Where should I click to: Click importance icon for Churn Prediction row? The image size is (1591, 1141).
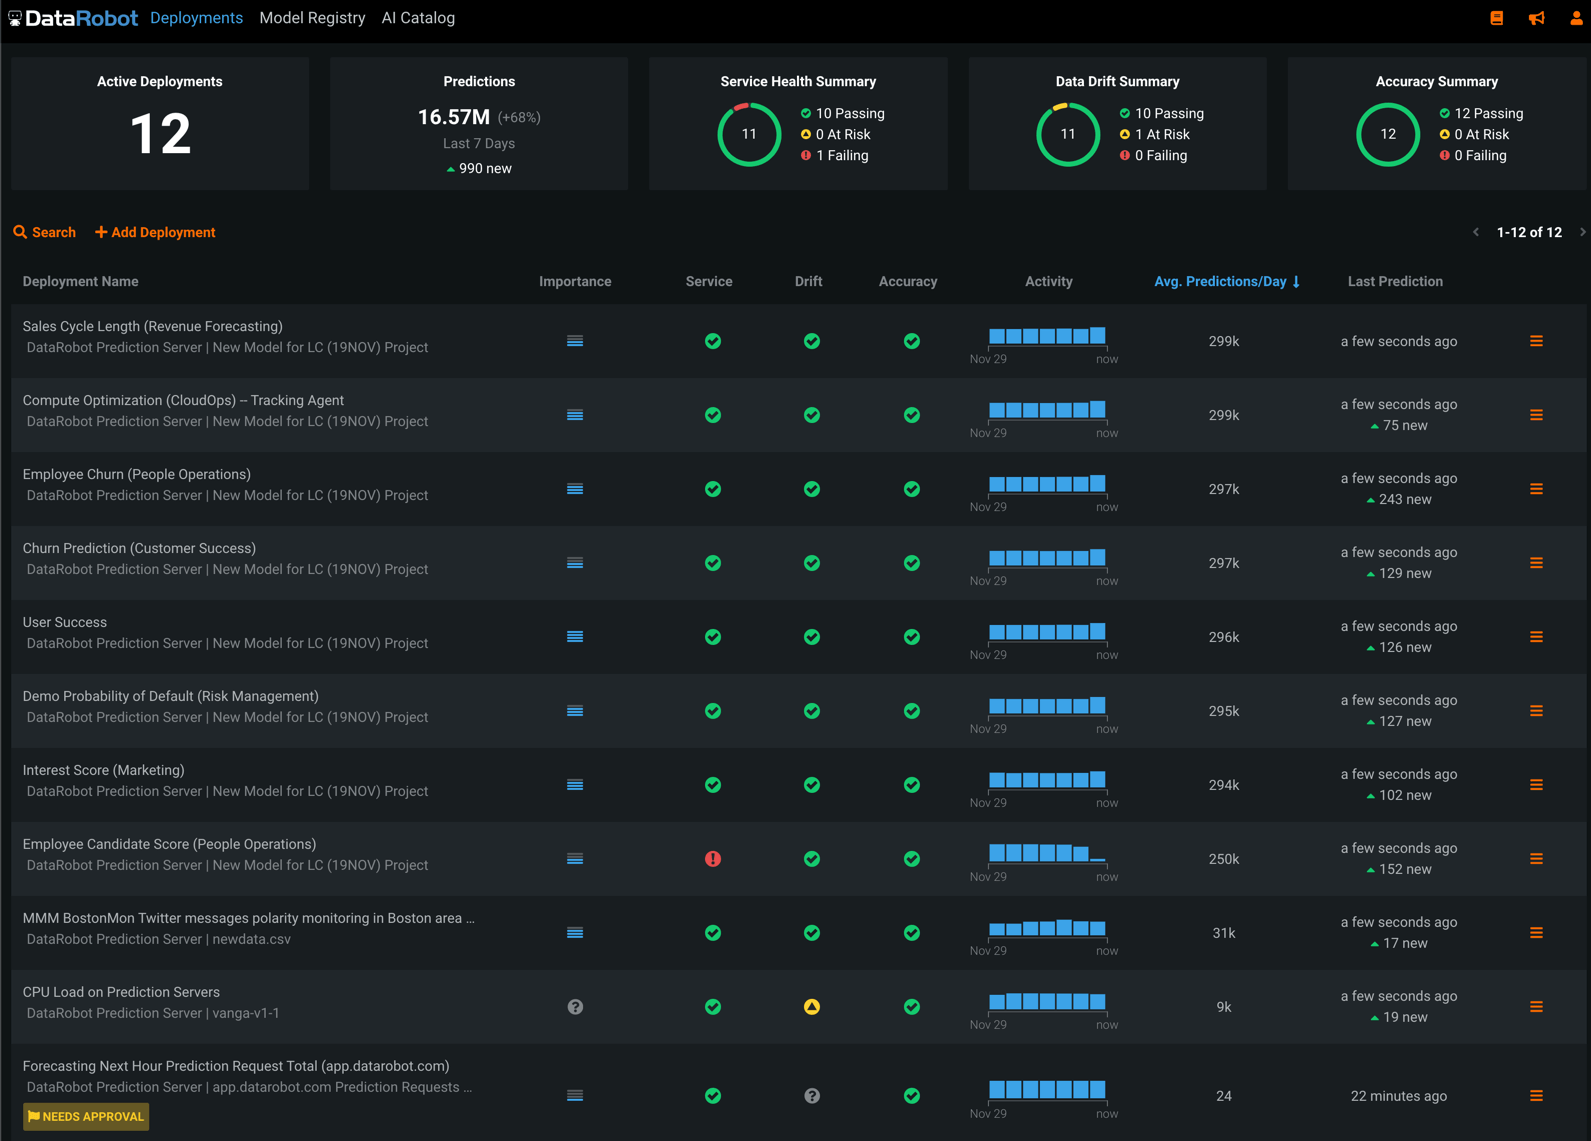coord(575,563)
